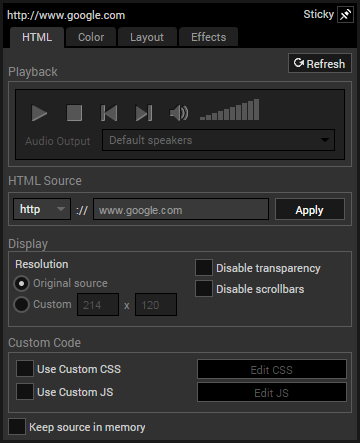Click the Edit JS button
The width and height of the screenshot is (360, 443).
point(272,392)
